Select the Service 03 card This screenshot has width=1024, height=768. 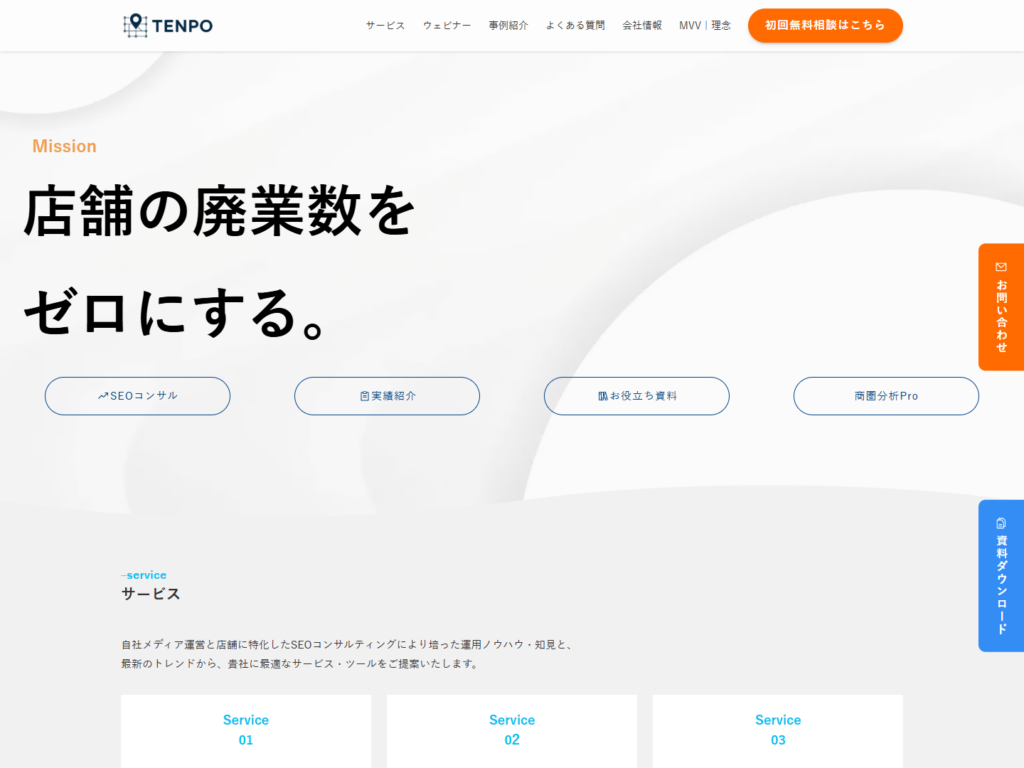pos(778,730)
